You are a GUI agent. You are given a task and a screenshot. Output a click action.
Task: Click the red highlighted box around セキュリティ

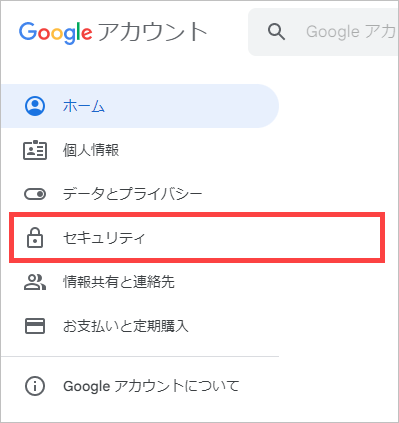[197, 238]
